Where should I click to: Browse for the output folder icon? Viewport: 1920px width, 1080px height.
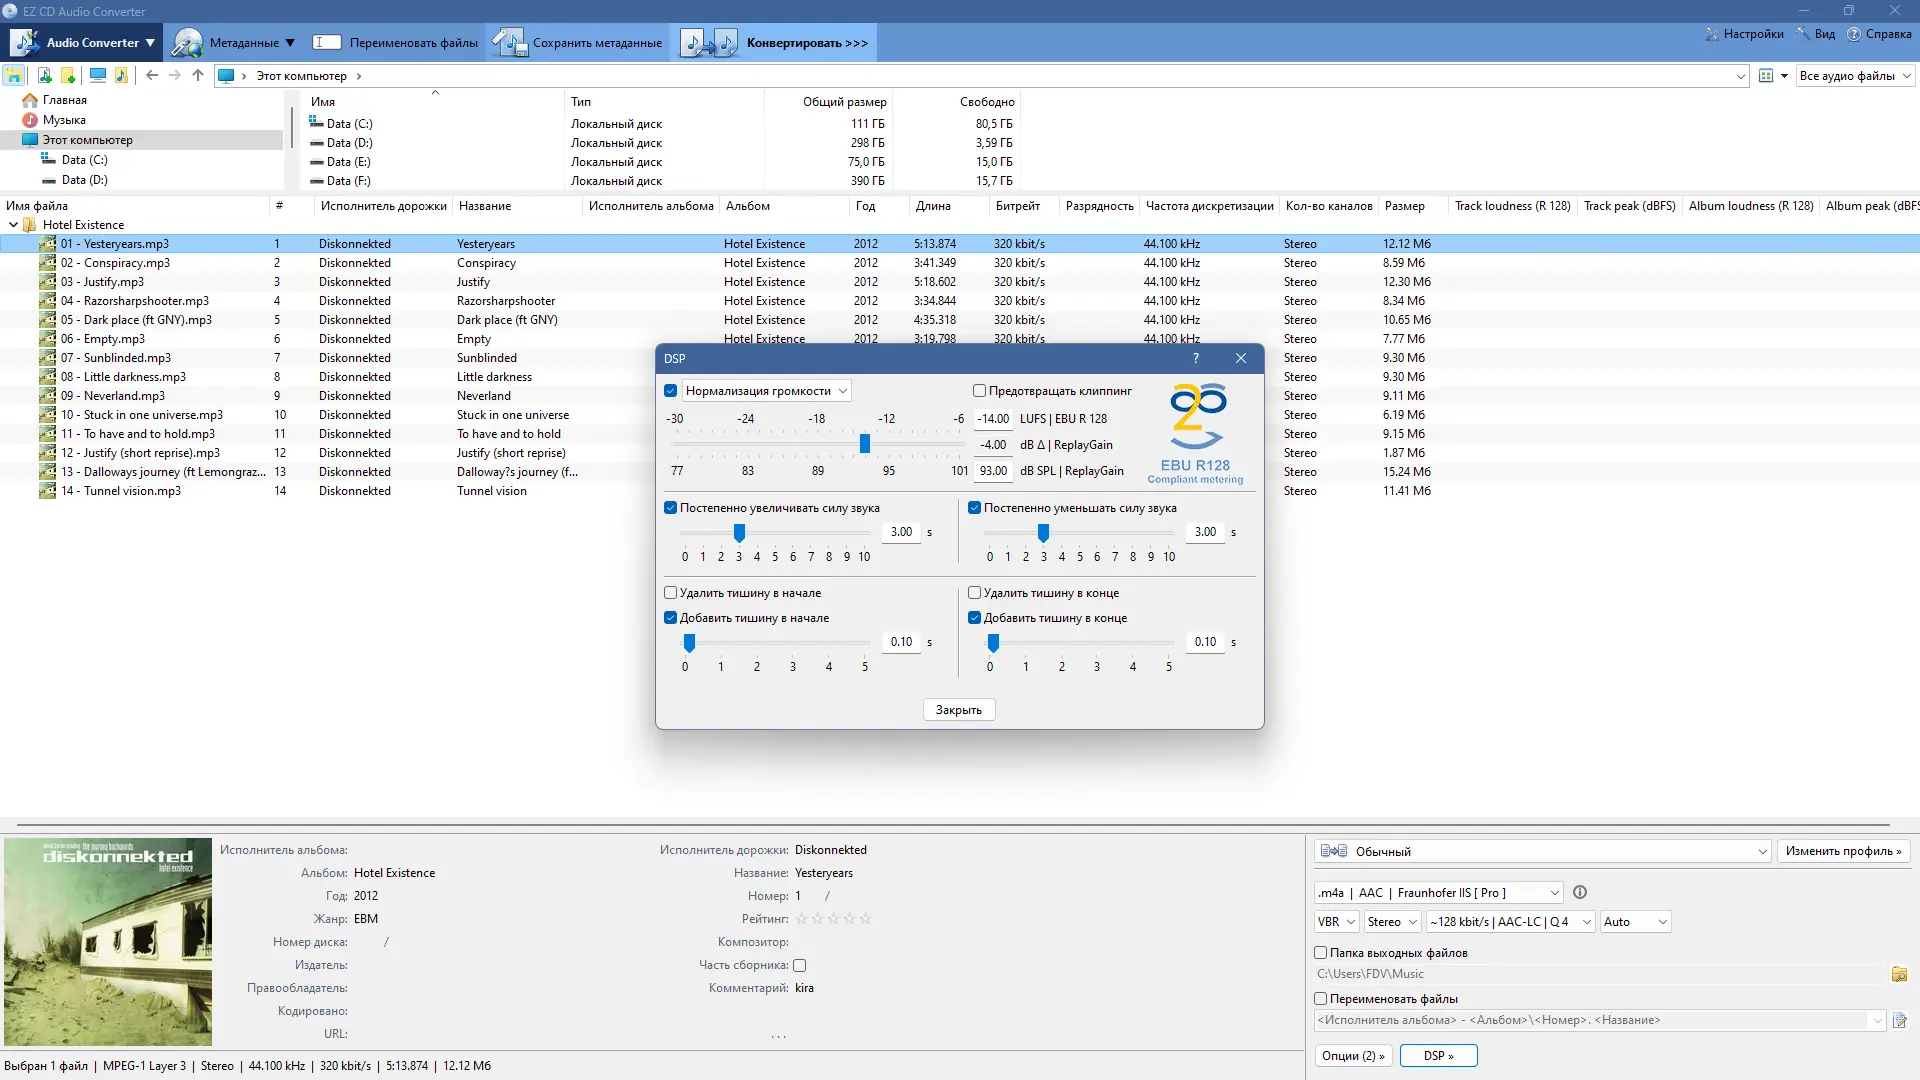pyautogui.click(x=1899, y=974)
